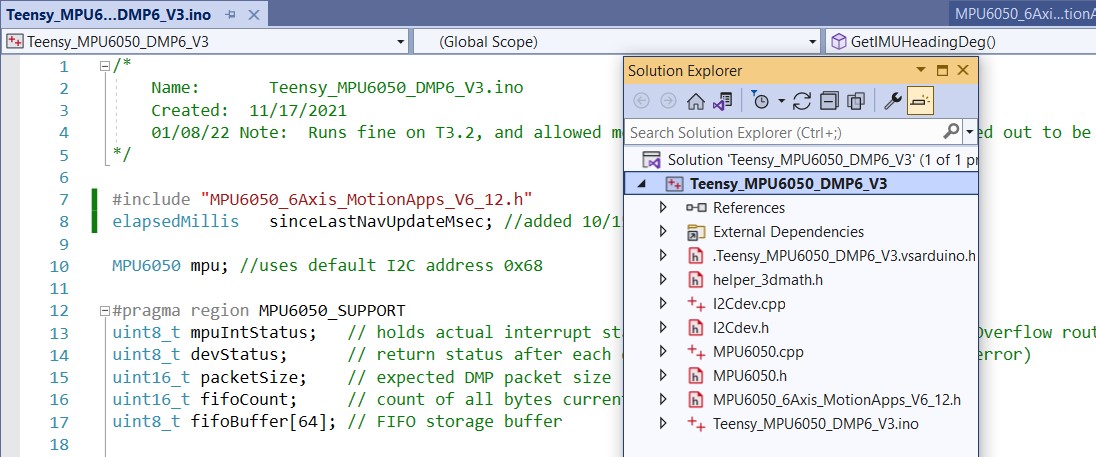This screenshot has width=1096, height=457.
Task: Click the Pending Changes Filter clock icon
Action: 760,101
